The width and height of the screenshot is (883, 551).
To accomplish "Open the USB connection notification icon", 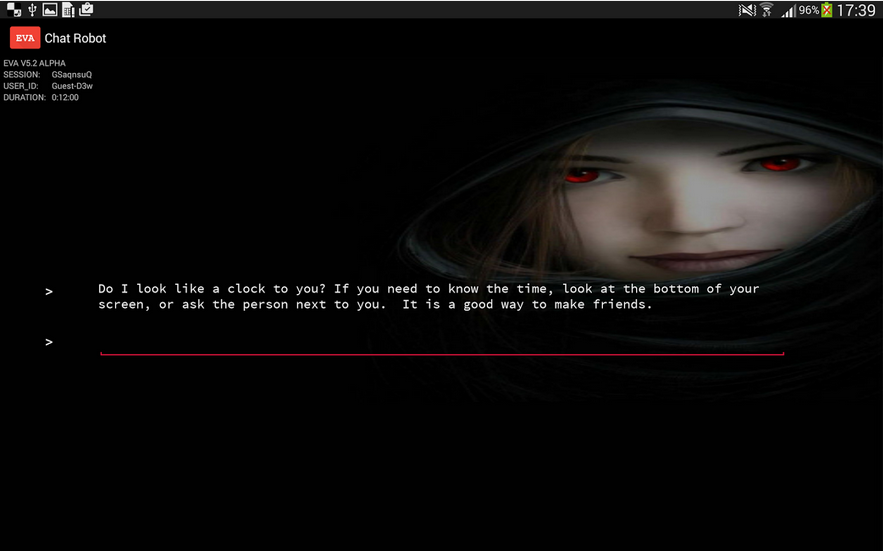I will (32, 10).
